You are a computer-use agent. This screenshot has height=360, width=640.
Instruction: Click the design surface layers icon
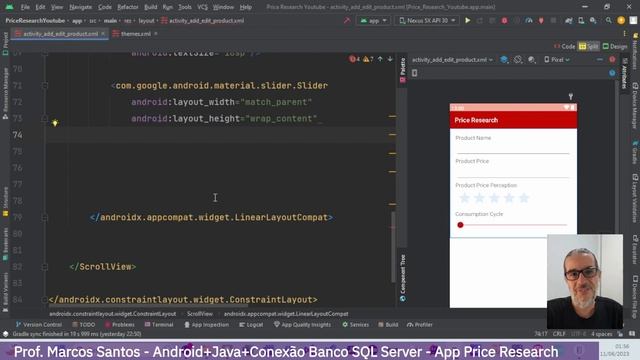tap(504, 60)
